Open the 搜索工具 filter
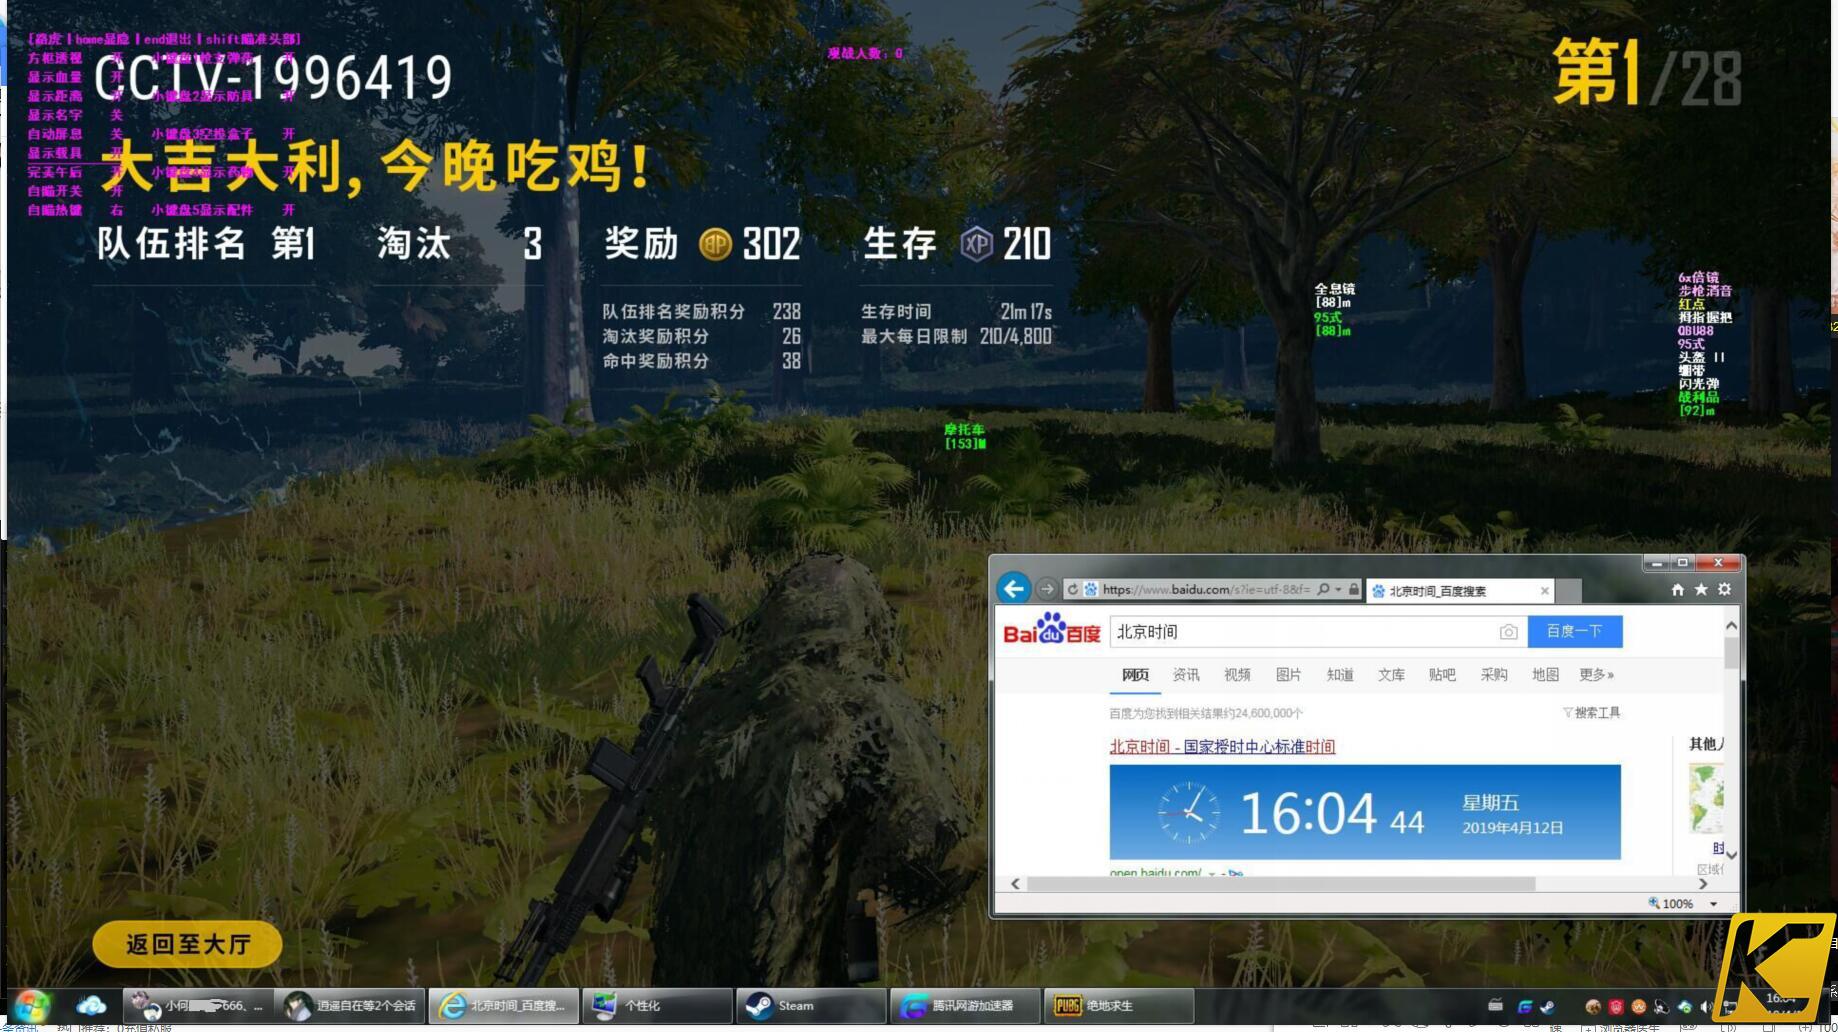Screen dimensions: 1838x1032 click(1592, 713)
